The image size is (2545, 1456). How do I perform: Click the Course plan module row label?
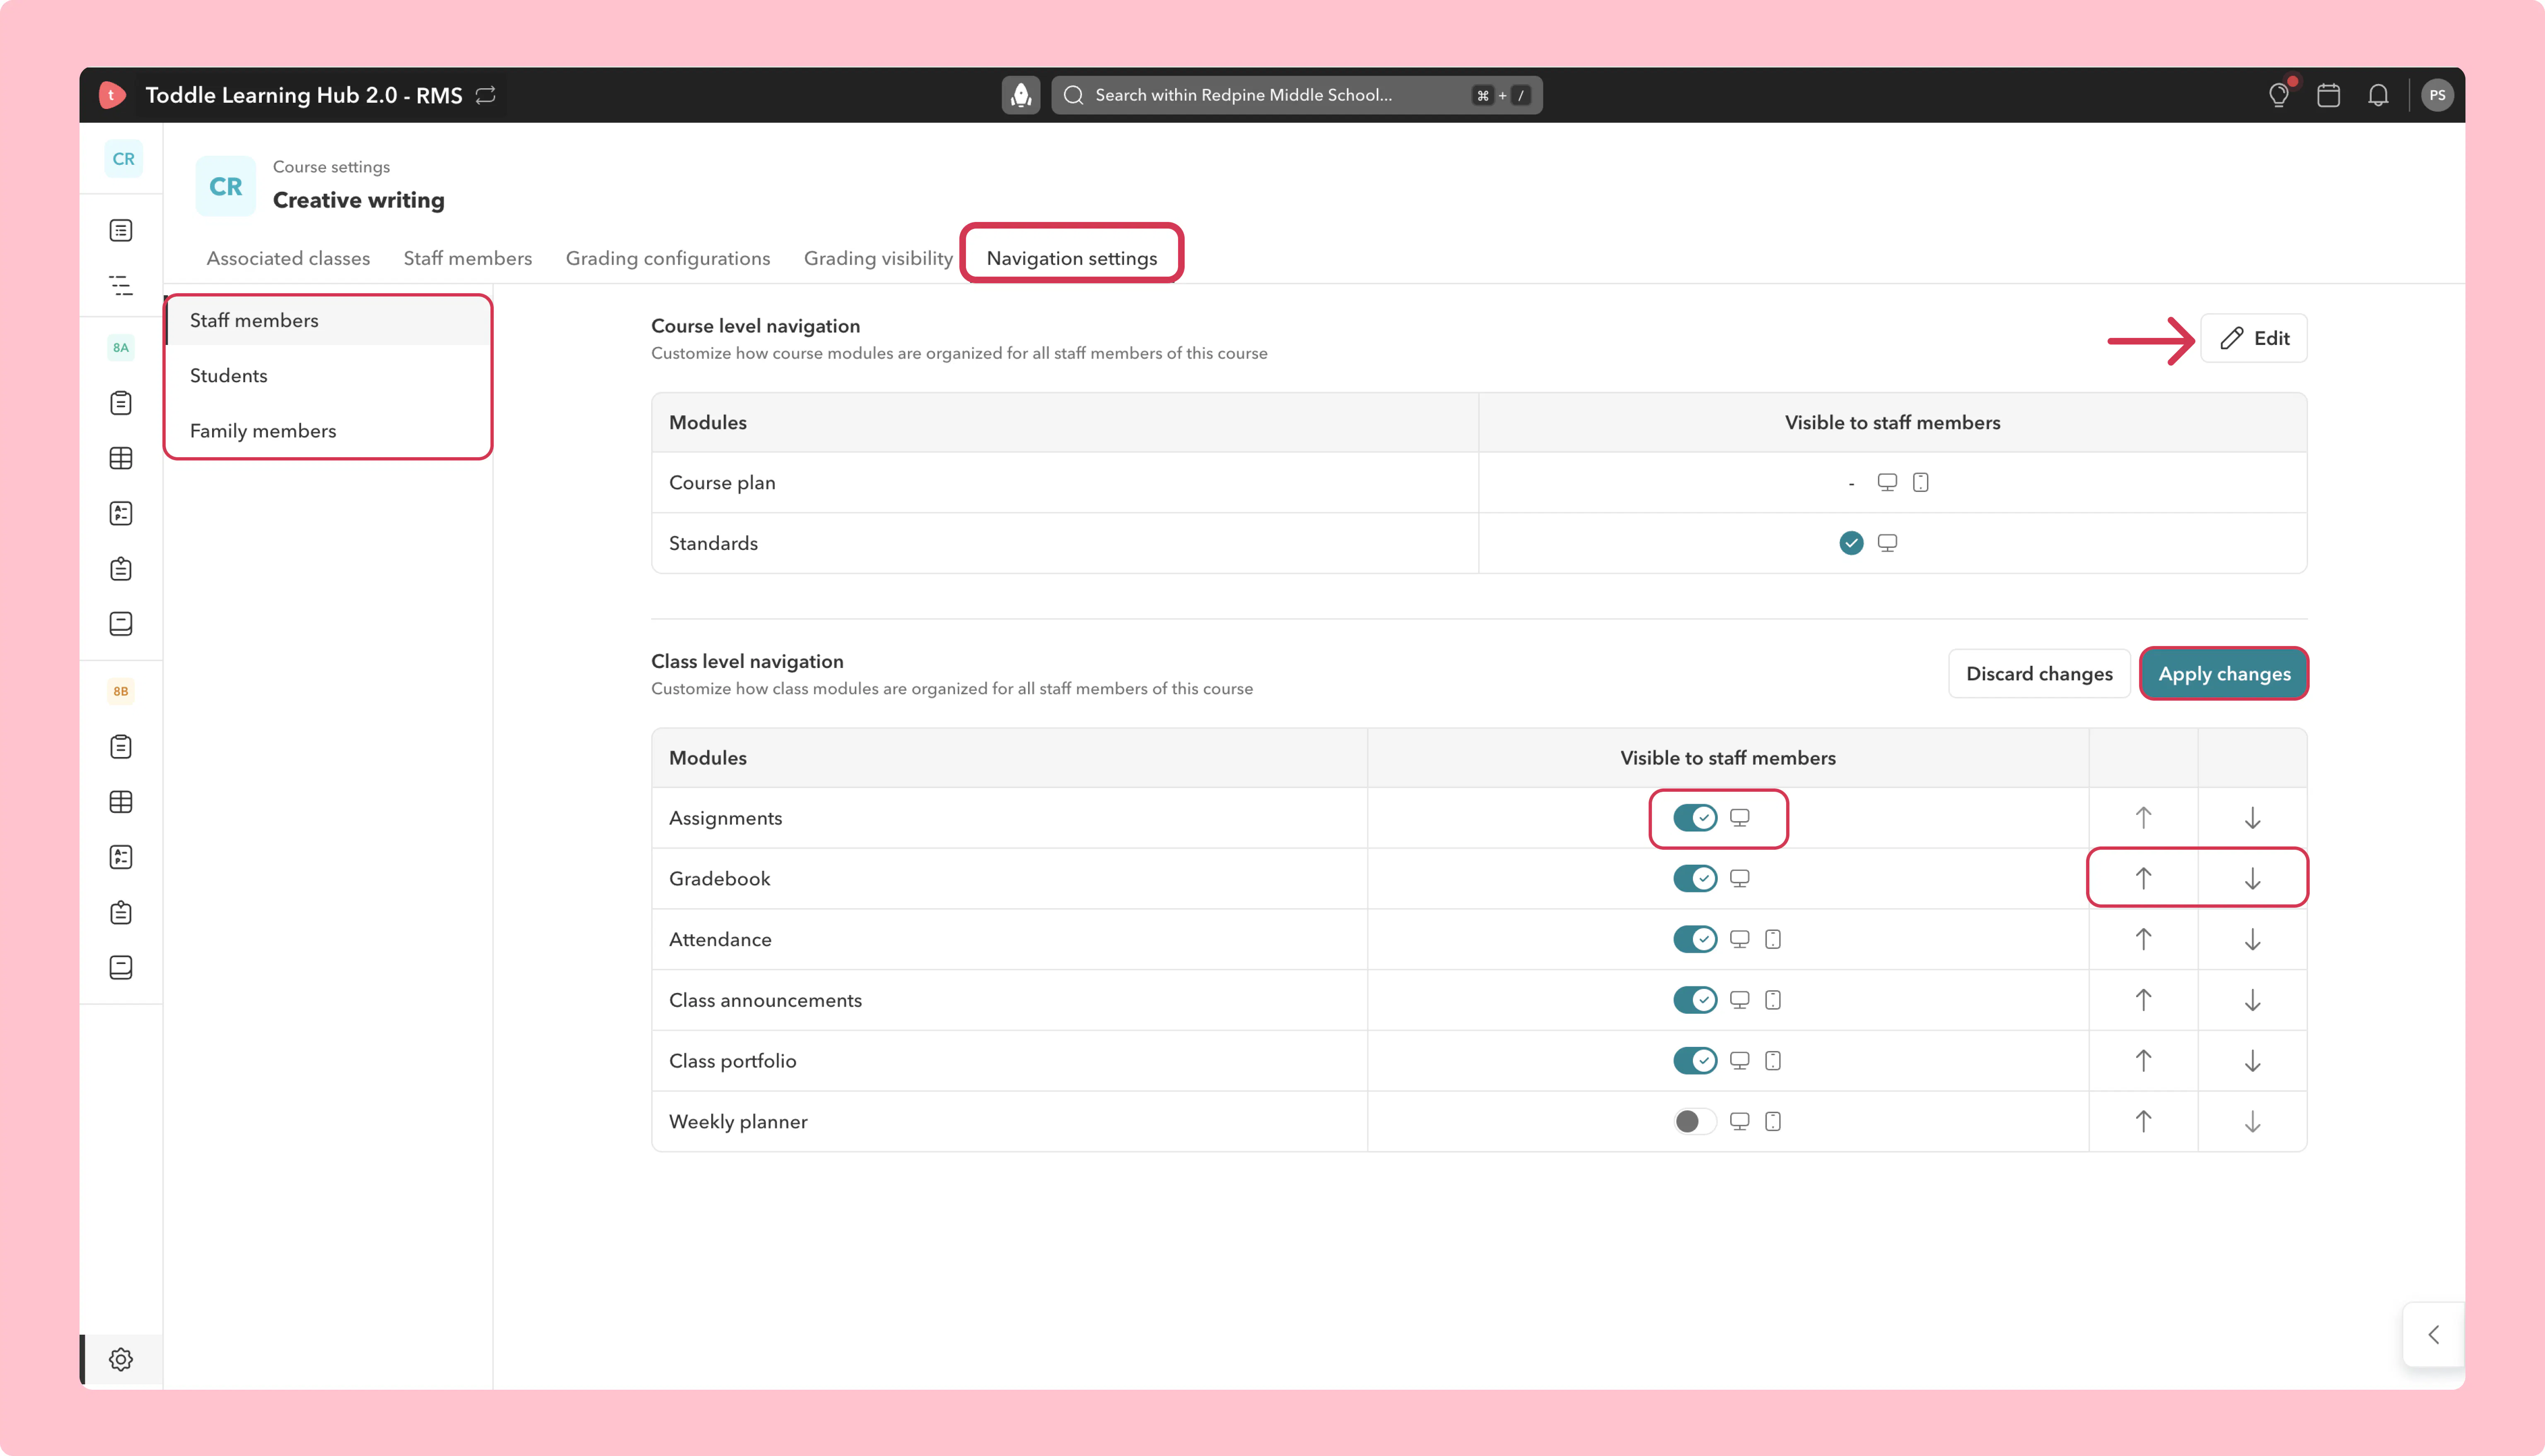click(x=722, y=483)
